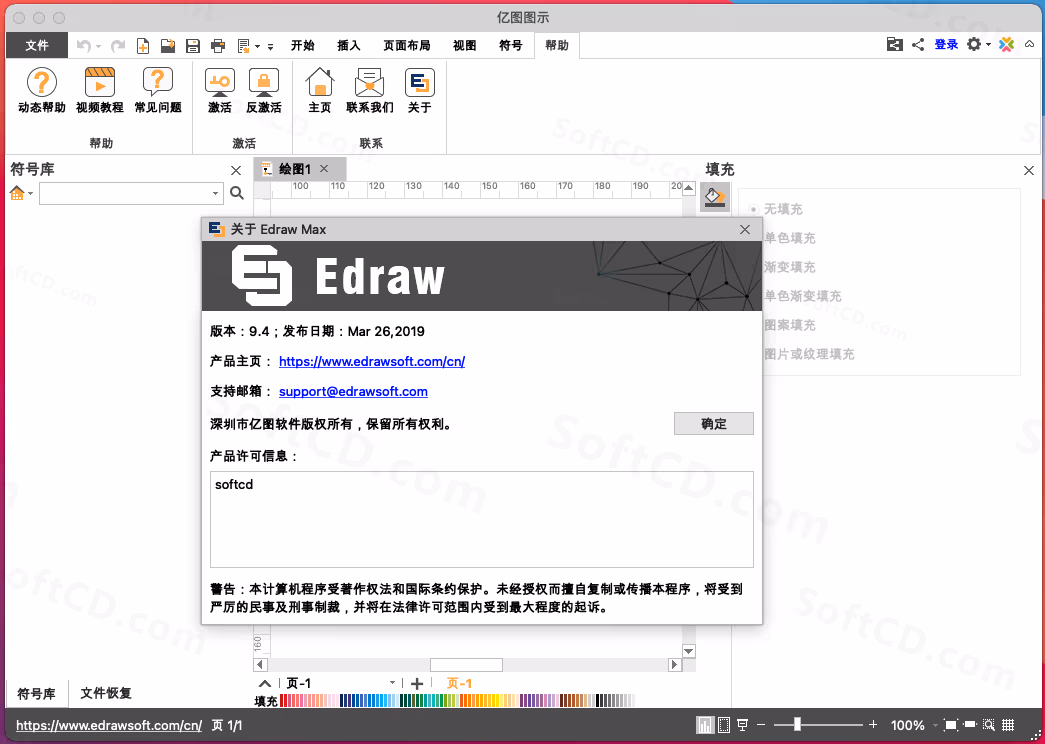Create a new document from quick toolbar
The image size is (1045, 744).
click(x=143, y=45)
